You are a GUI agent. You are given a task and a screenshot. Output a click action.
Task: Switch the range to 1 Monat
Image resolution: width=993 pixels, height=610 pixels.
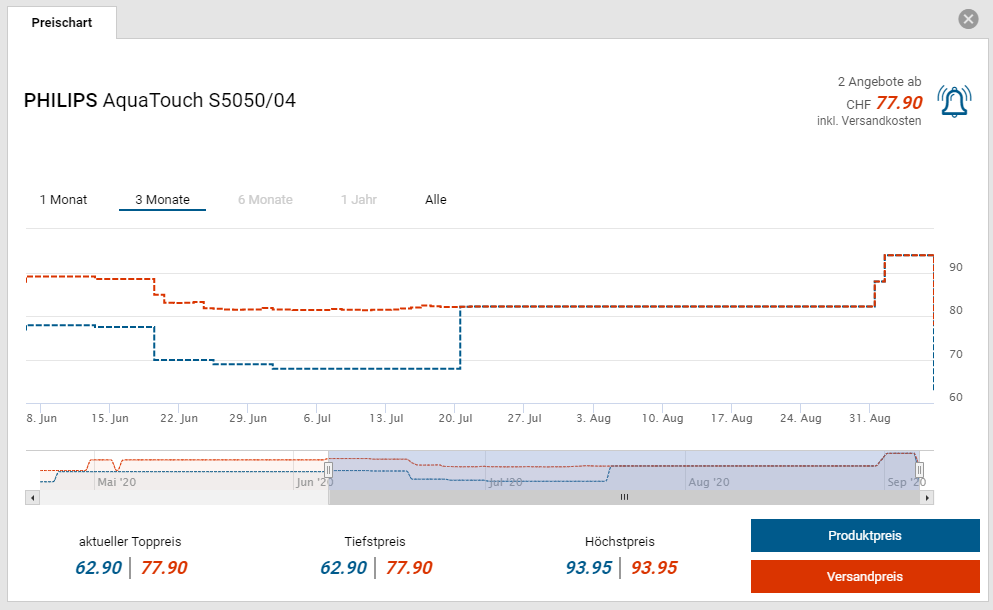tap(63, 200)
